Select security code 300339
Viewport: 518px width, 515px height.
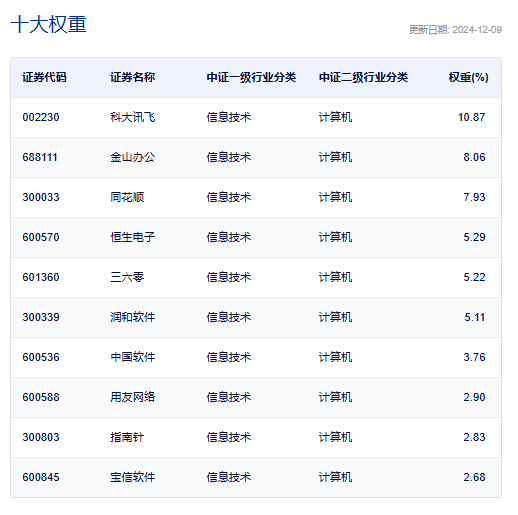(x=41, y=317)
